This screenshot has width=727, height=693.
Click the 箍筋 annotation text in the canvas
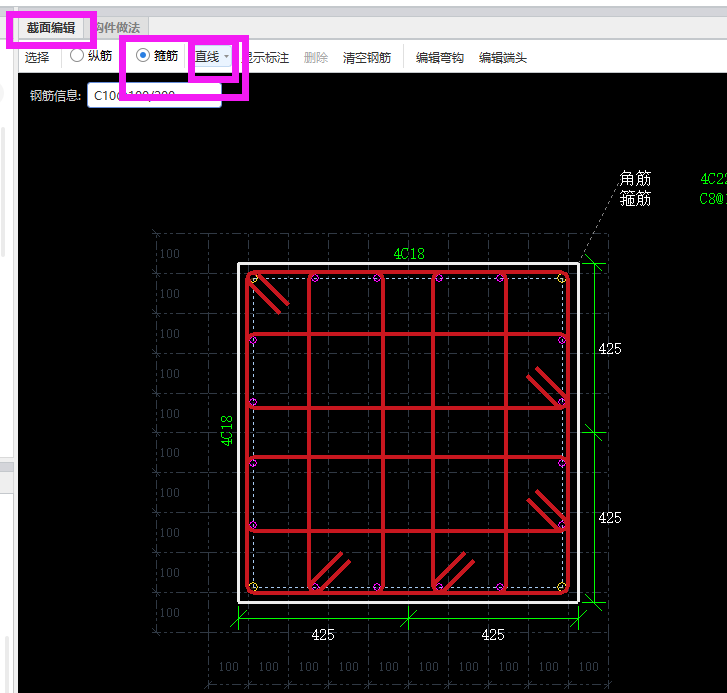[635, 198]
